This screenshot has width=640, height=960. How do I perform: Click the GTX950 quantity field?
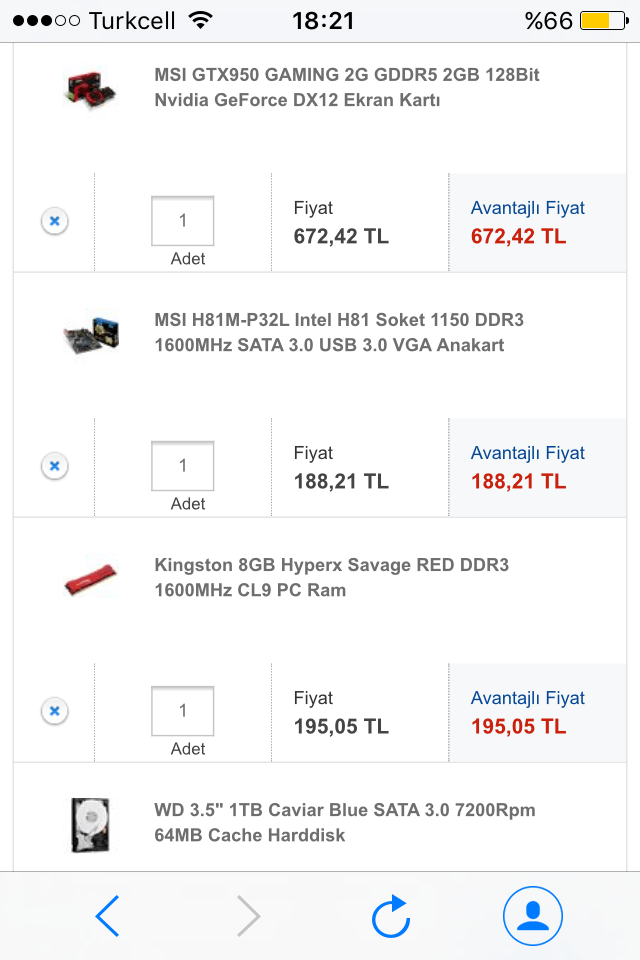pos(183,221)
